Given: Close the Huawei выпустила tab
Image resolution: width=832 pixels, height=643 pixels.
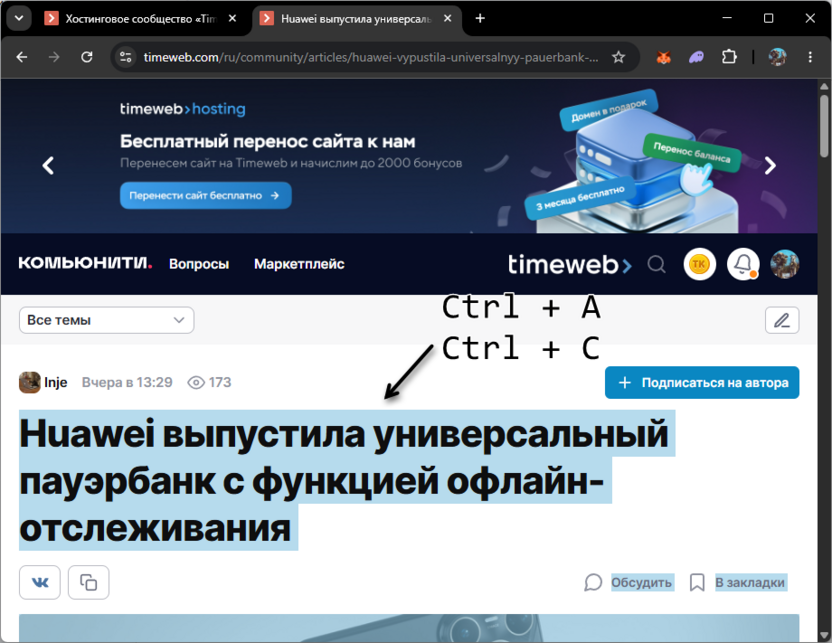Looking at the screenshot, I should [447, 19].
